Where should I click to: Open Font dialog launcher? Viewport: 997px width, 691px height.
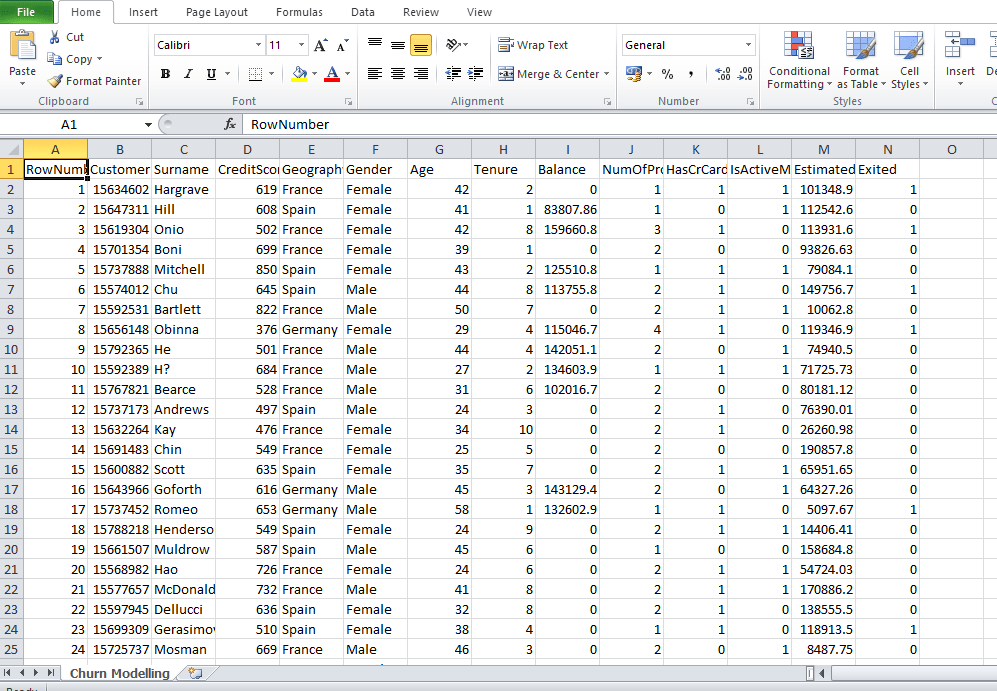pyautogui.click(x=348, y=102)
